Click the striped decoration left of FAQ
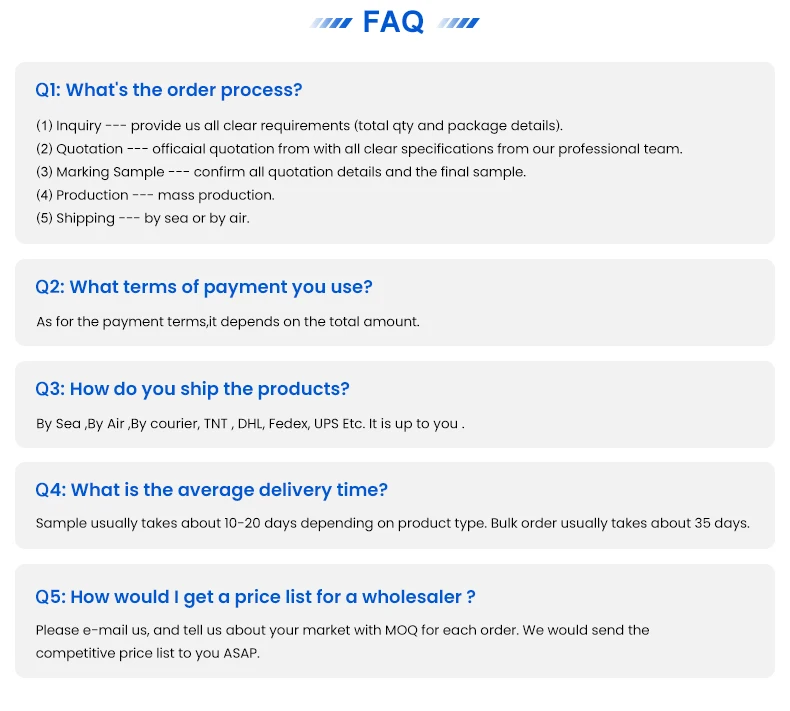The image size is (790, 711). [331, 23]
